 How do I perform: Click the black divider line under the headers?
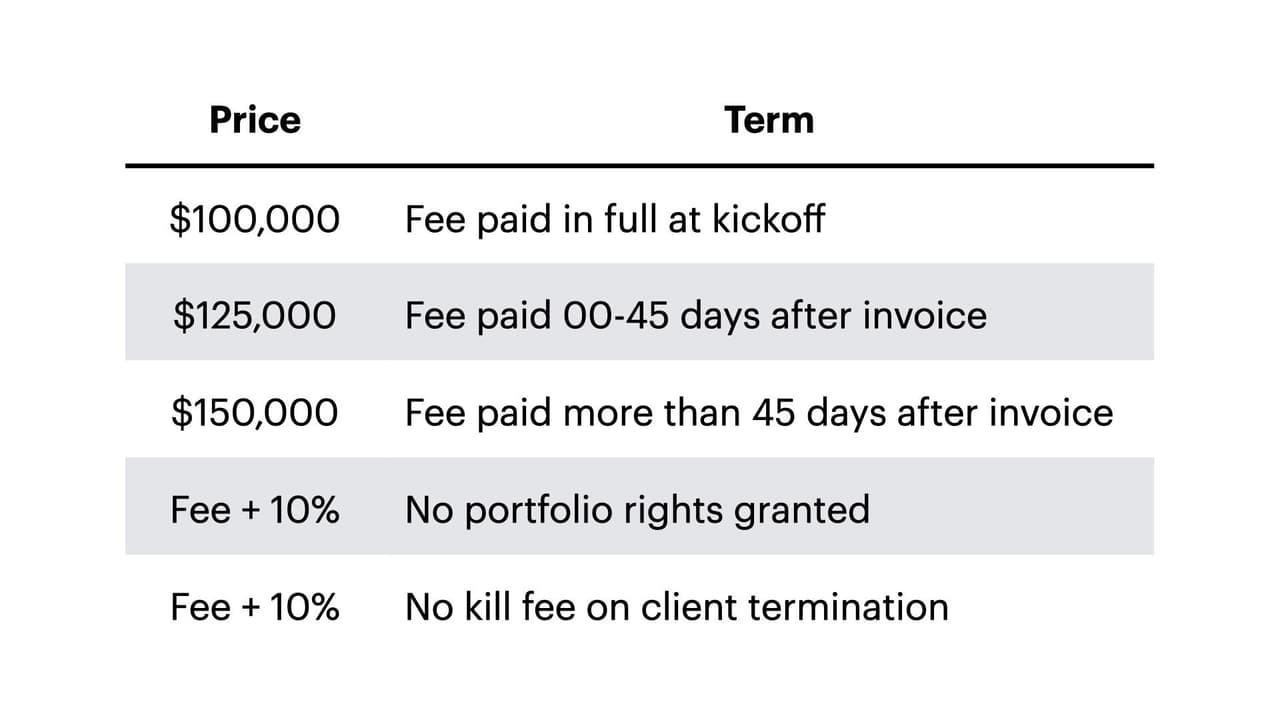click(x=639, y=165)
